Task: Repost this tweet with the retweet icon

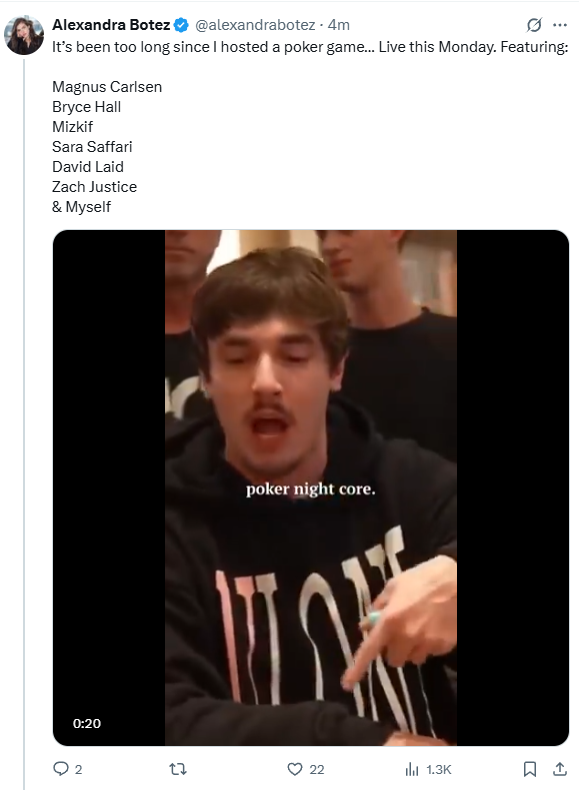Action: pyautogui.click(x=177, y=769)
